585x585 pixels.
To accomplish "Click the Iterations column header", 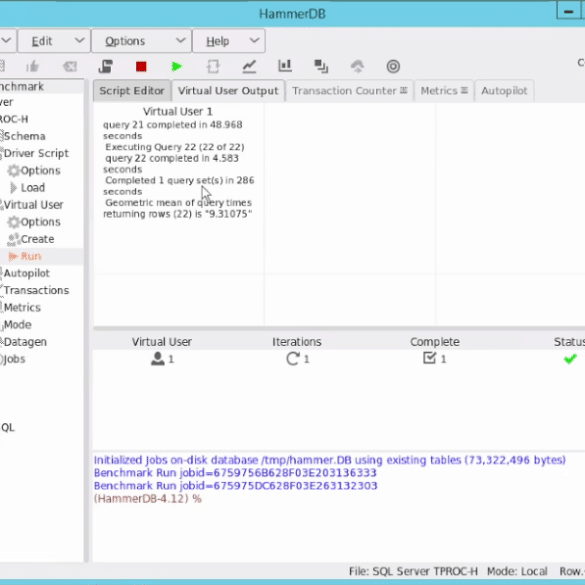I will 297,342.
